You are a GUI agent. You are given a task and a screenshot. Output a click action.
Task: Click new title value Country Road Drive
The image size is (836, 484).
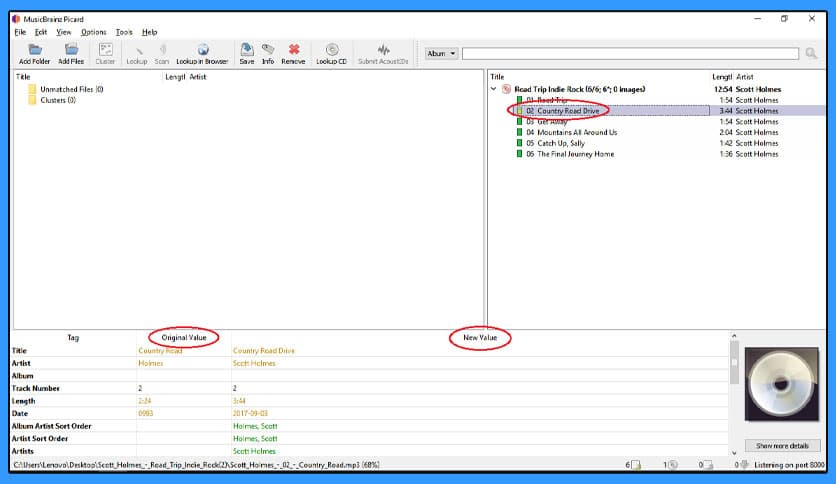[x=264, y=351]
